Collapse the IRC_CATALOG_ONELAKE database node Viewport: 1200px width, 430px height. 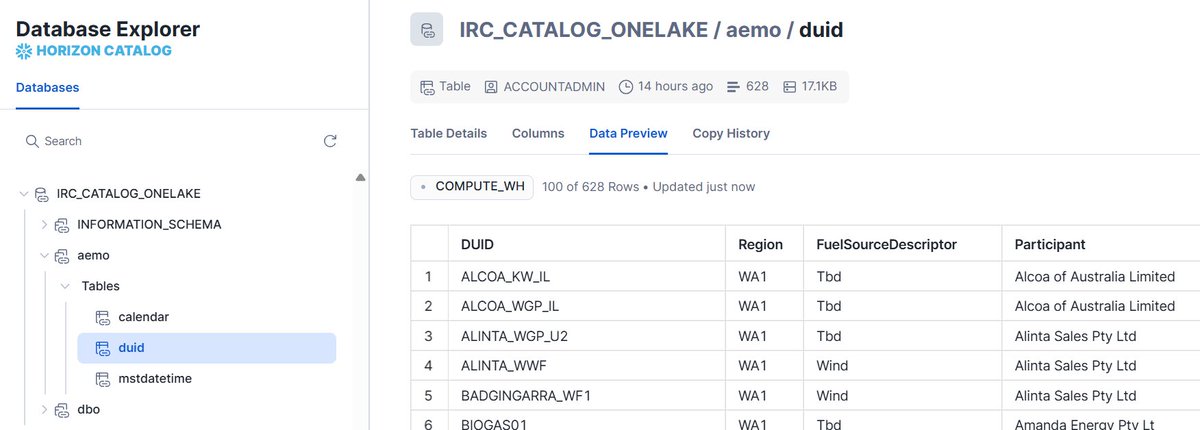tap(24, 193)
